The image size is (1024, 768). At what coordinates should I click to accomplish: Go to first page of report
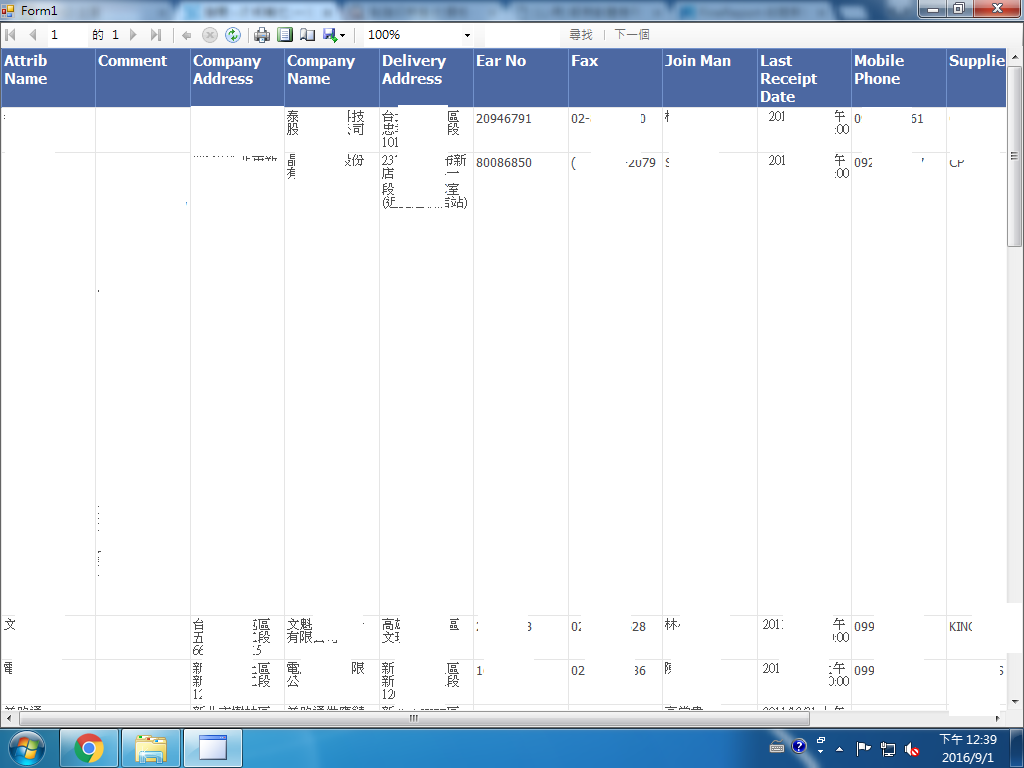(10, 35)
